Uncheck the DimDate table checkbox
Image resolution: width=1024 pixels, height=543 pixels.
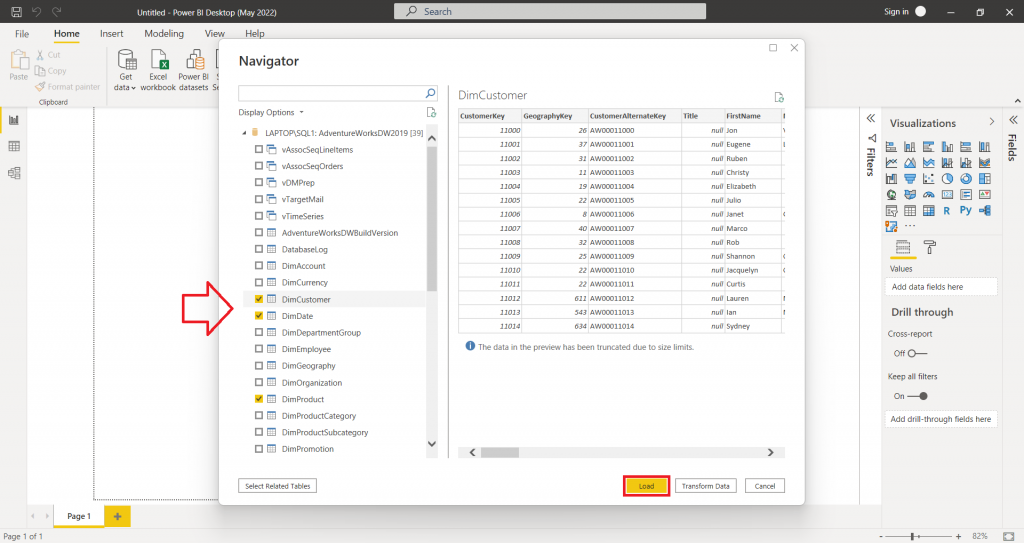click(x=259, y=316)
